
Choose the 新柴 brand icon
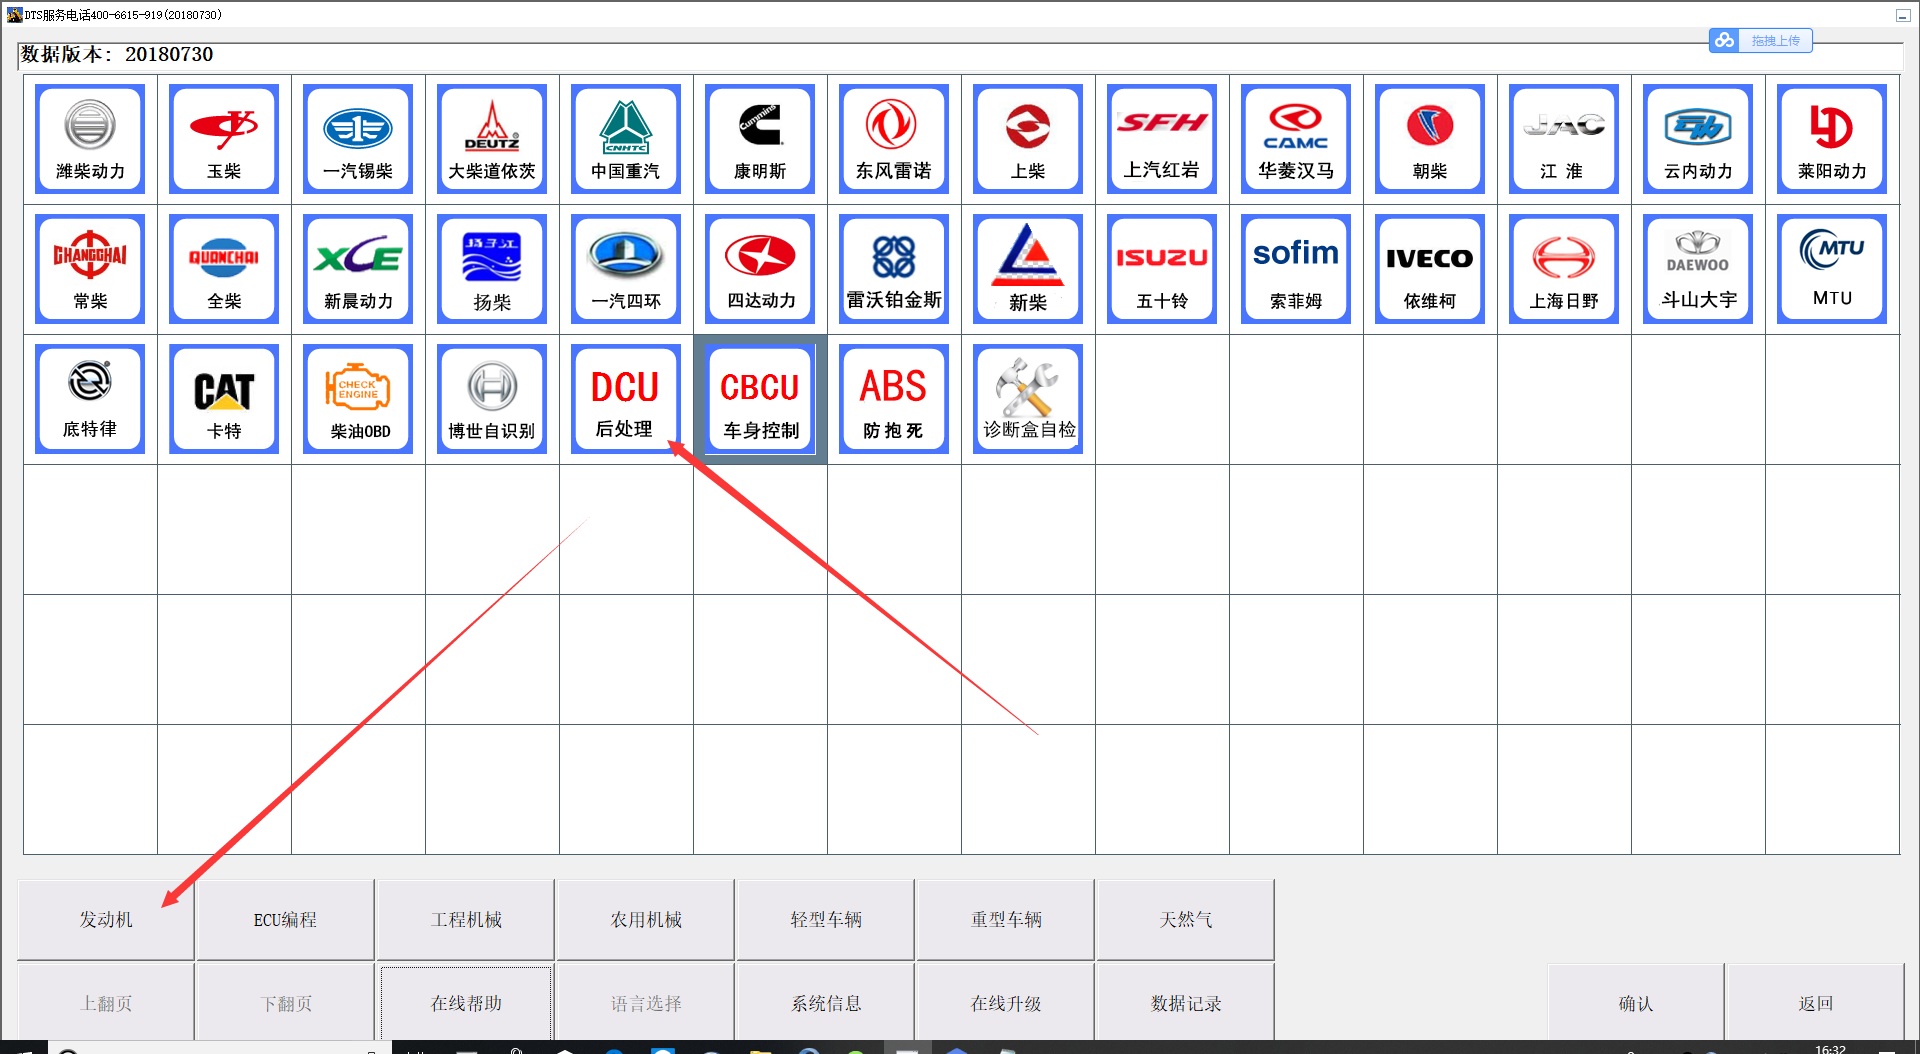(x=1028, y=269)
